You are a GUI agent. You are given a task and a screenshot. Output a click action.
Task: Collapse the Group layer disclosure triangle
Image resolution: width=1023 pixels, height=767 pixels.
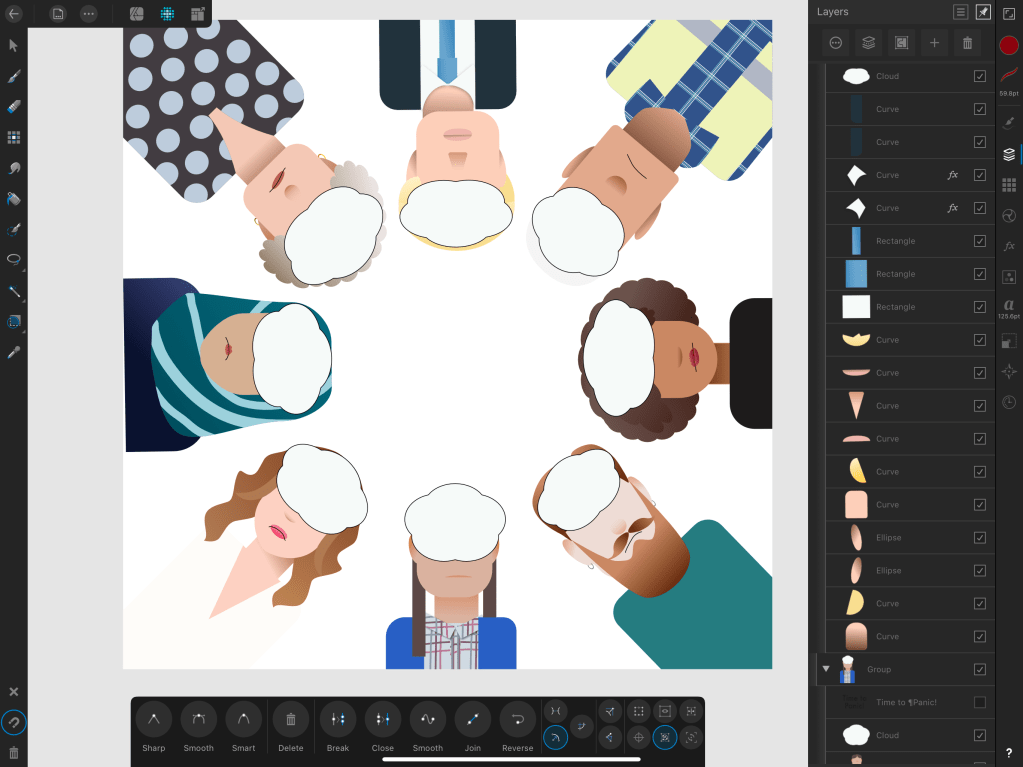click(826, 669)
